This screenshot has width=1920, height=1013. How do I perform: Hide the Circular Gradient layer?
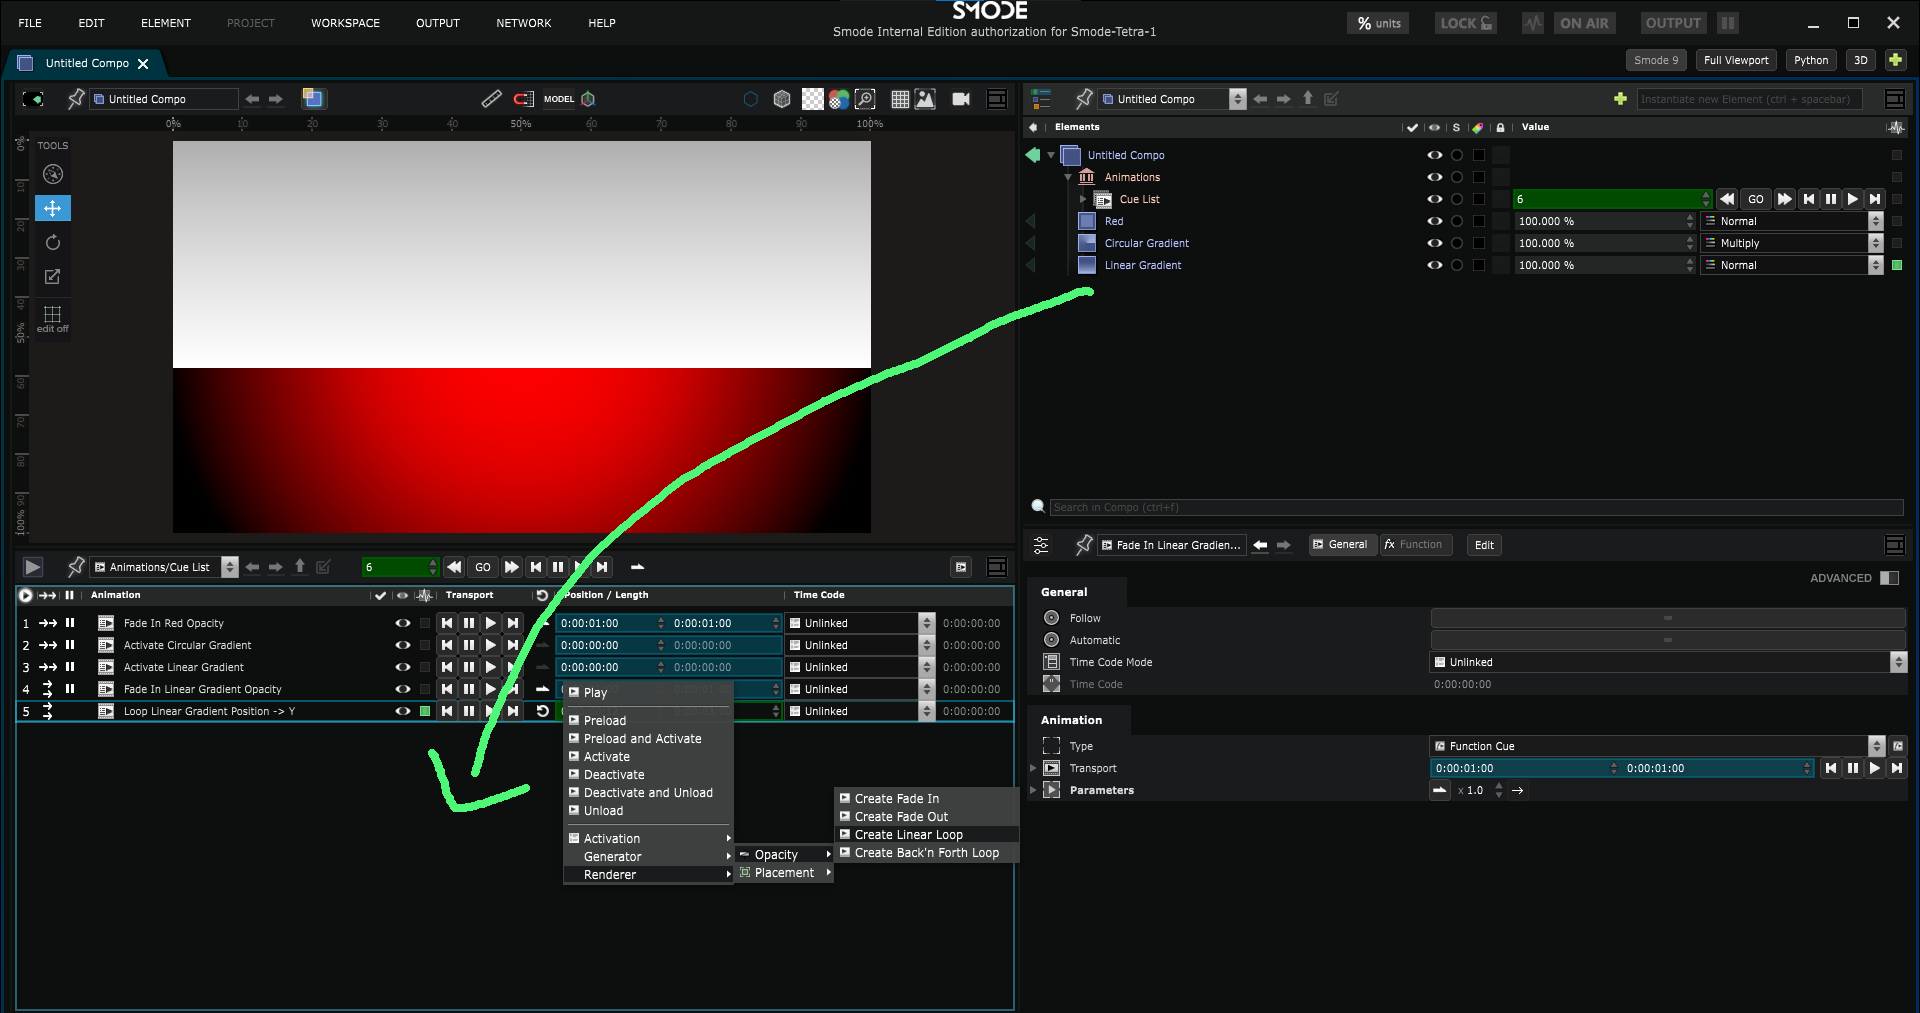click(1434, 243)
